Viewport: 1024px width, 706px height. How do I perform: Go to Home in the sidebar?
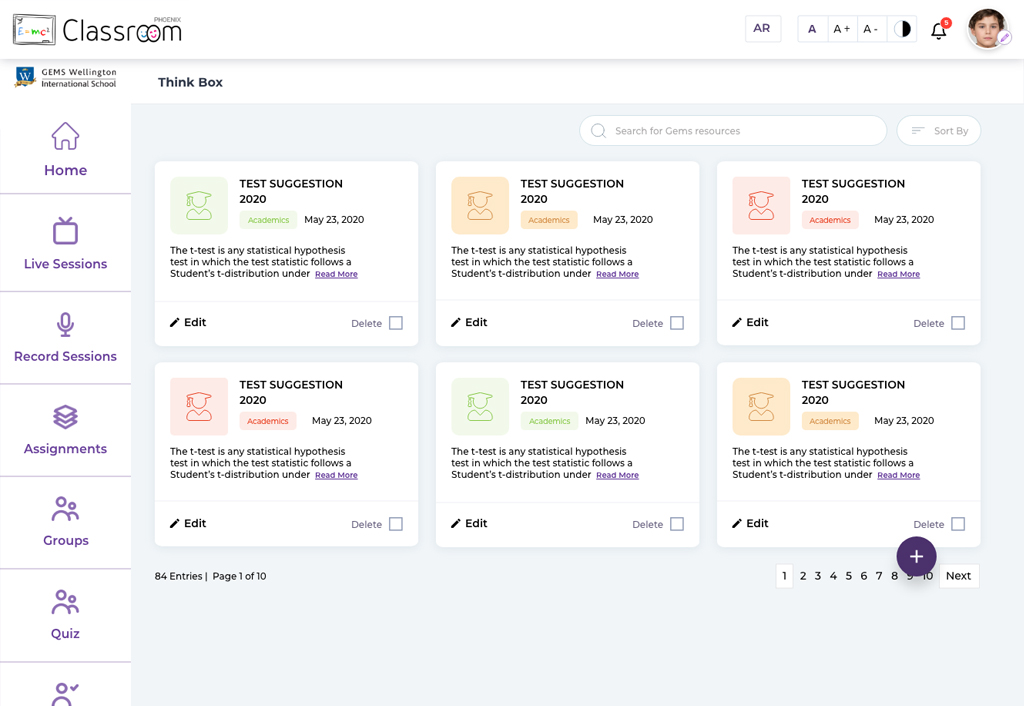(65, 150)
